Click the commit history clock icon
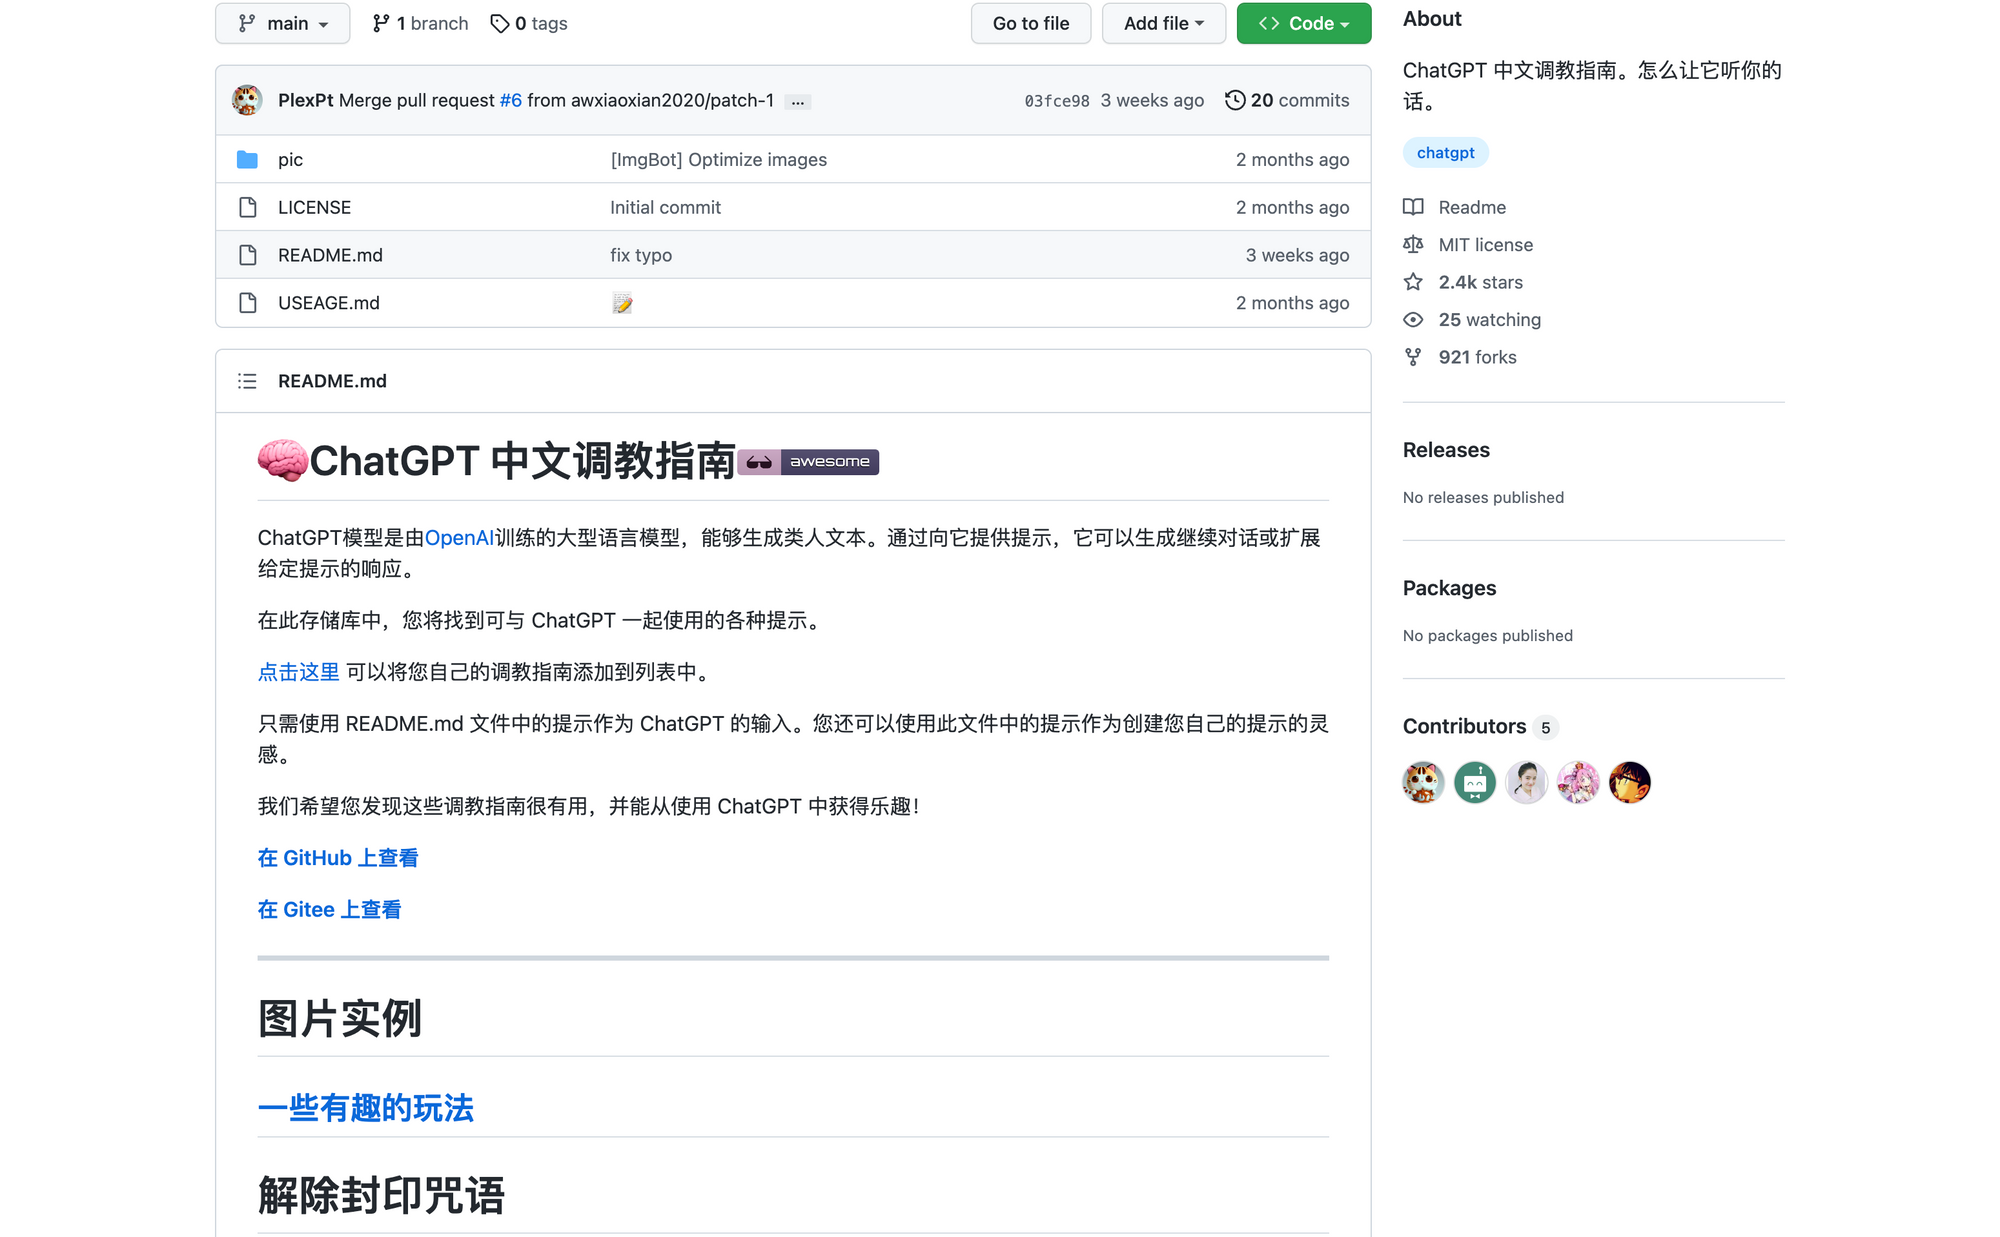 (1235, 100)
